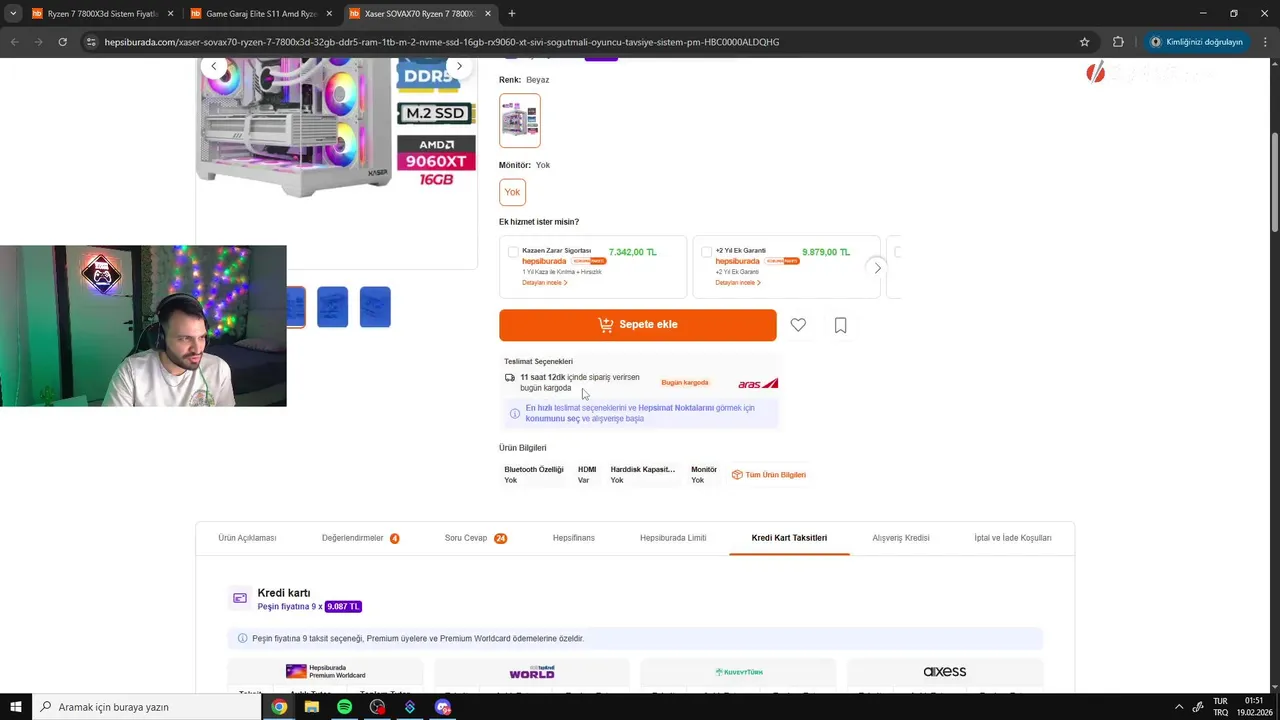
Task: Open the Windows Start menu
Action: 15,707
